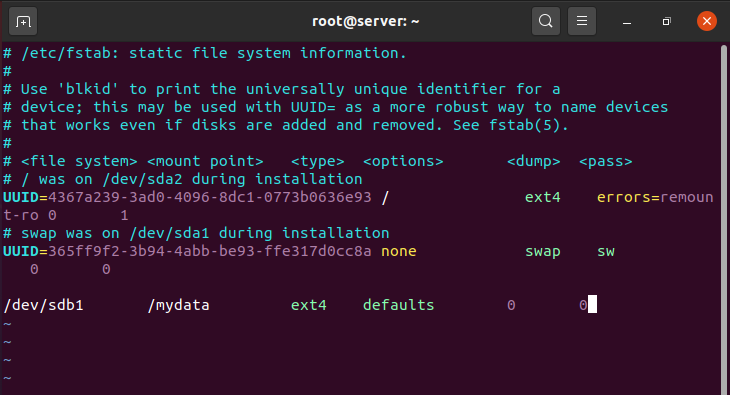Click the 'device; this may be used' comment line
The height and width of the screenshot is (395, 730).
[x=335, y=107]
